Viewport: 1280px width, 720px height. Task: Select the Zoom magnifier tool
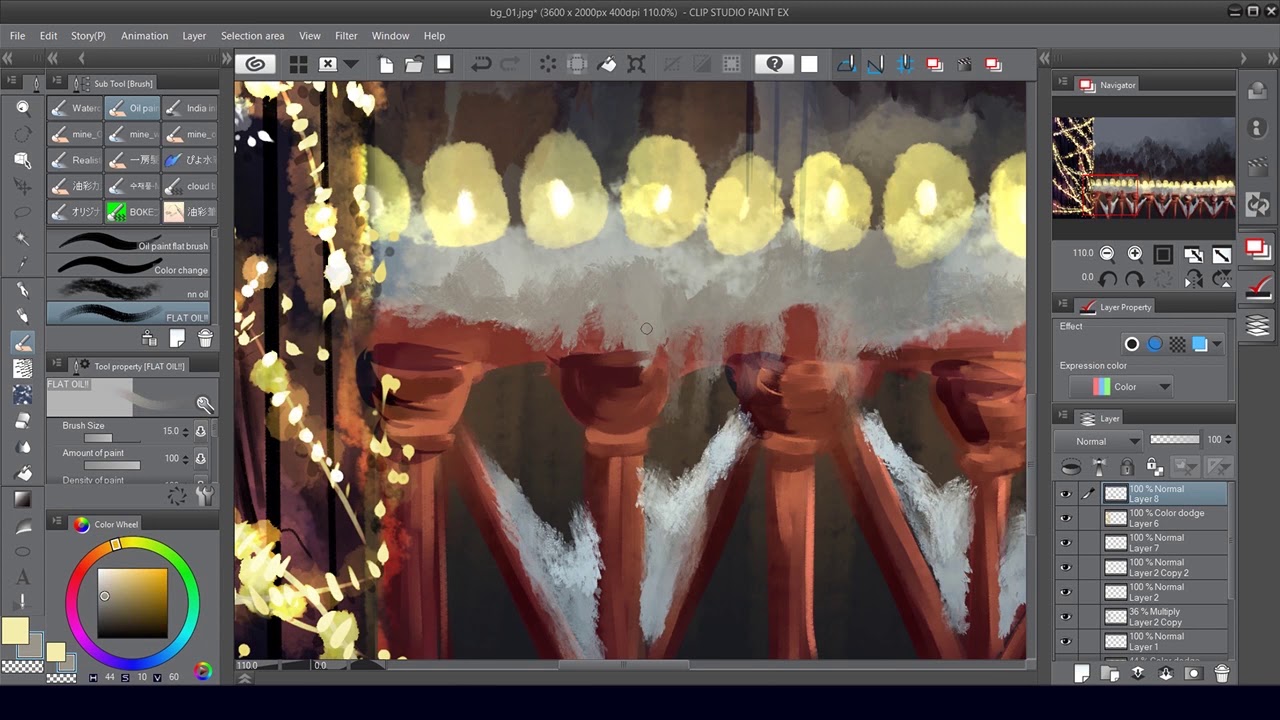[23, 108]
